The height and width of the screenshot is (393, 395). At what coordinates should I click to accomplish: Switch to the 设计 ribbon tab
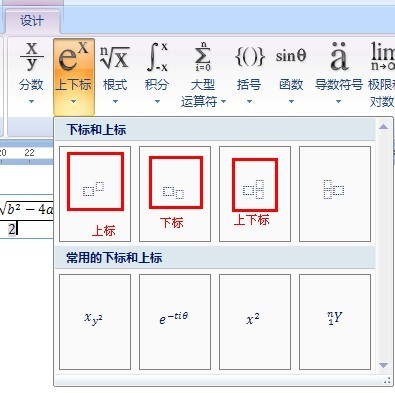point(32,21)
